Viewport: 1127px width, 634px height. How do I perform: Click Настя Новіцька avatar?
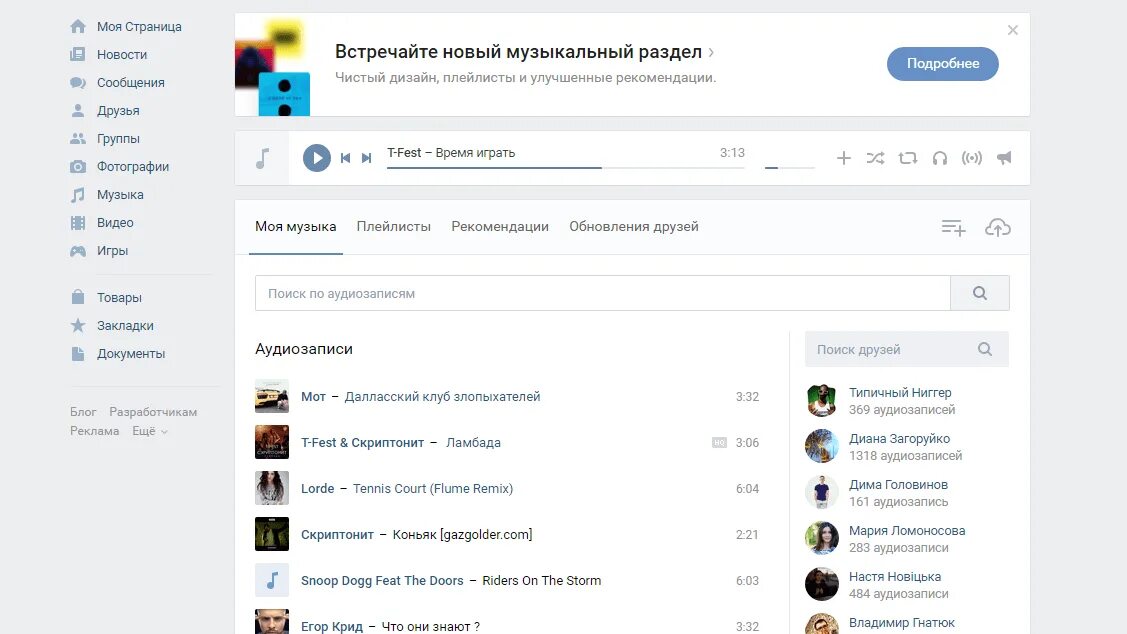coord(822,584)
